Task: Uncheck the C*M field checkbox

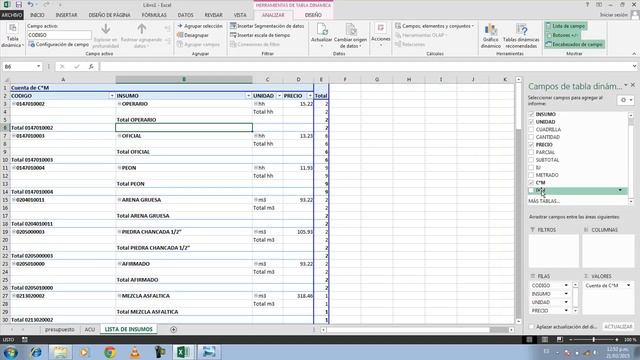Action: click(x=531, y=182)
